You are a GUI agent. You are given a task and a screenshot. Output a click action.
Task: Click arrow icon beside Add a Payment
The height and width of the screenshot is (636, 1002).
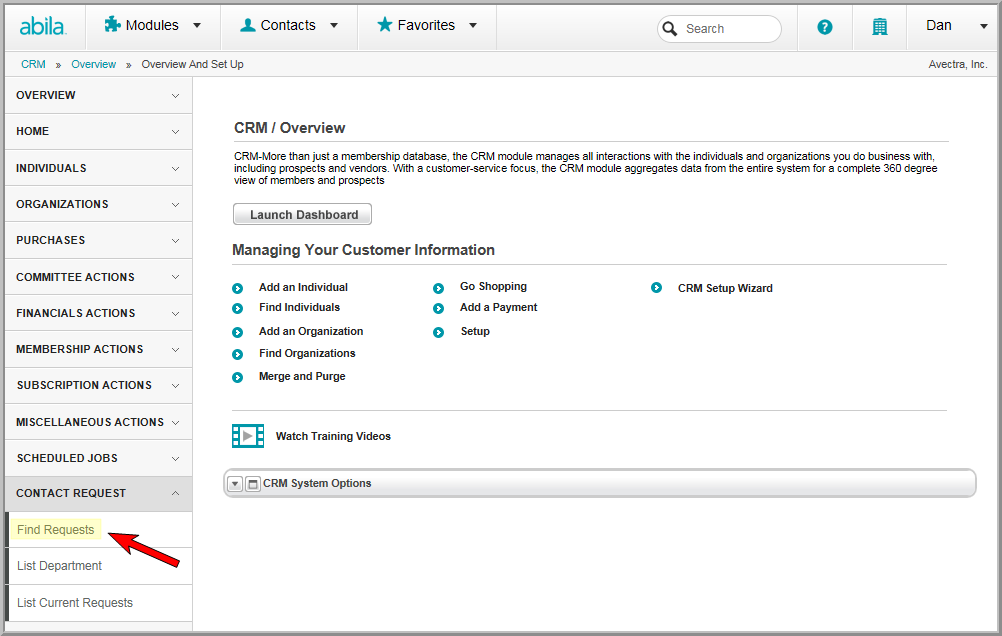pos(438,309)
